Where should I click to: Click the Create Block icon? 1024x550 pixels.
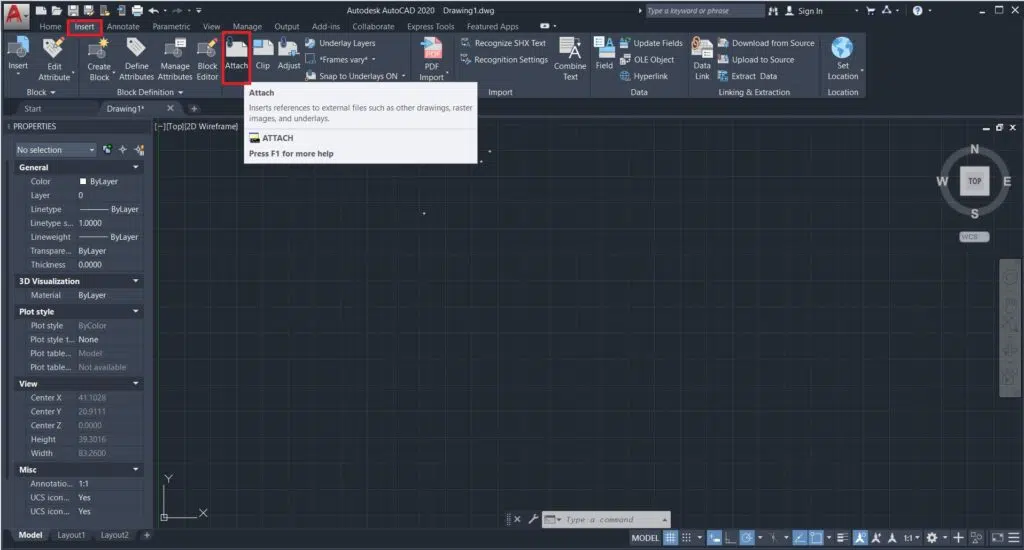[x=99, y=58]
